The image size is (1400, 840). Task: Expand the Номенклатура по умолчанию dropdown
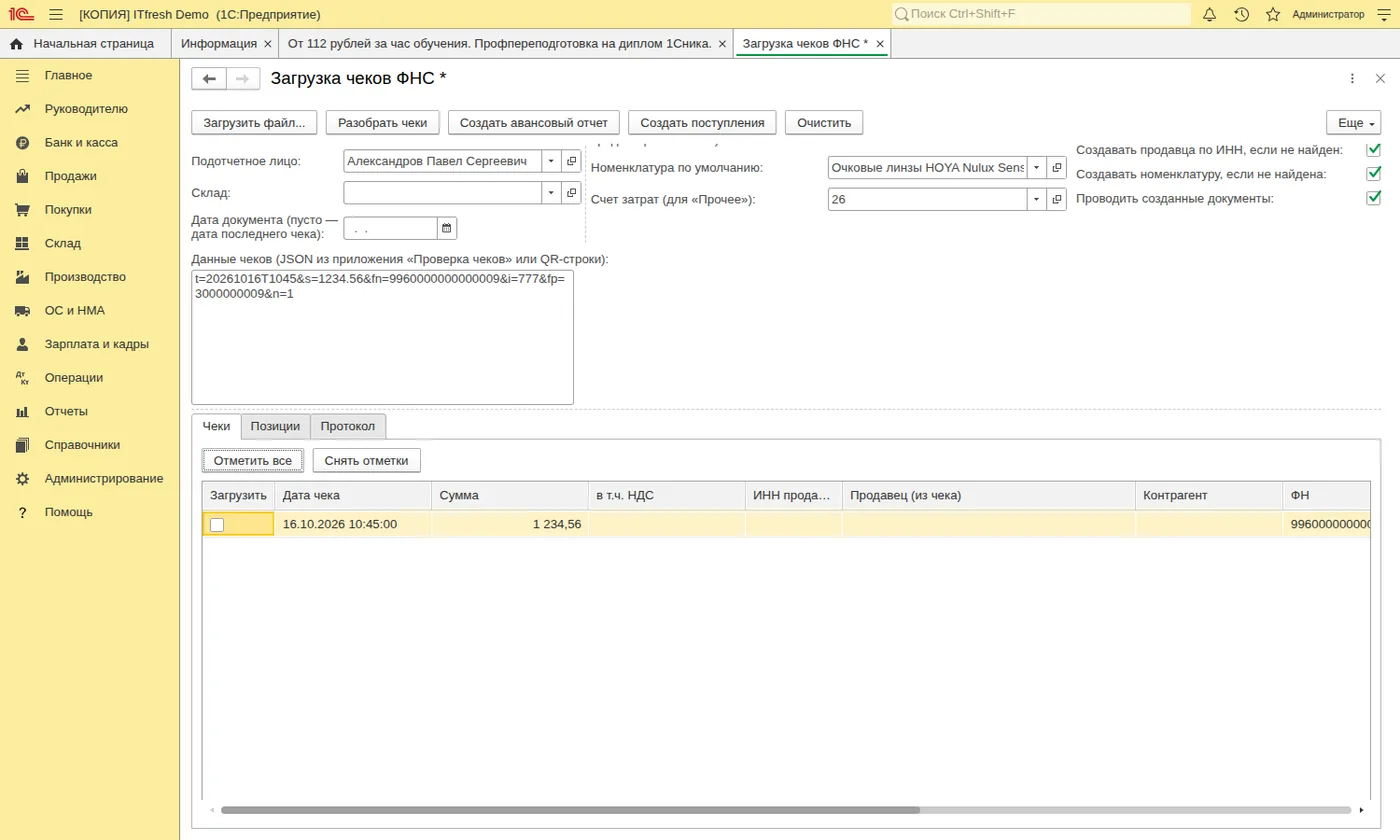1037,168
